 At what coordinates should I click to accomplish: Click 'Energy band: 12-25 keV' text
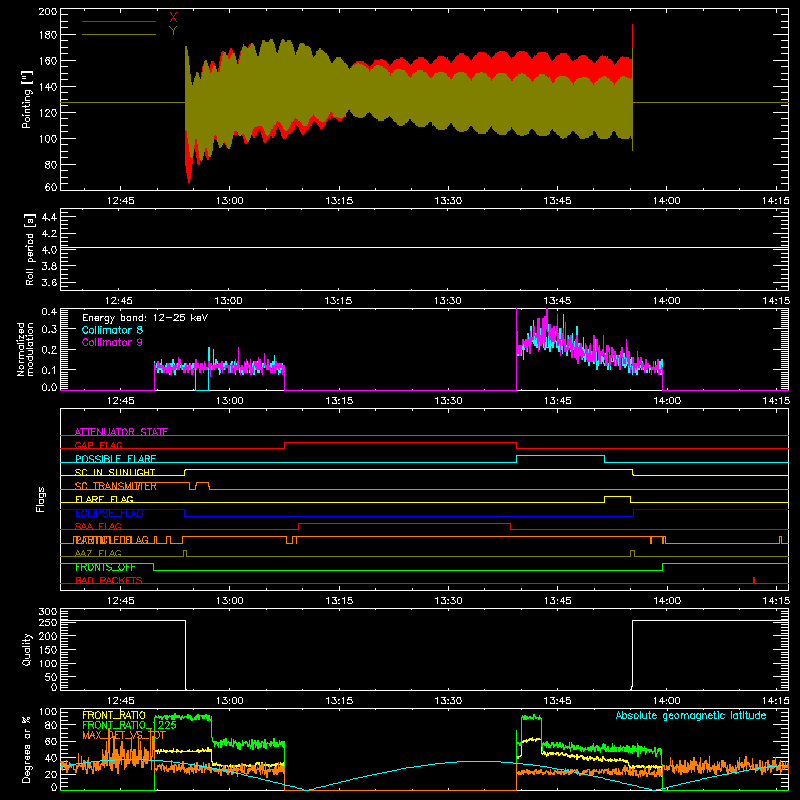click(x=145, y=318)
